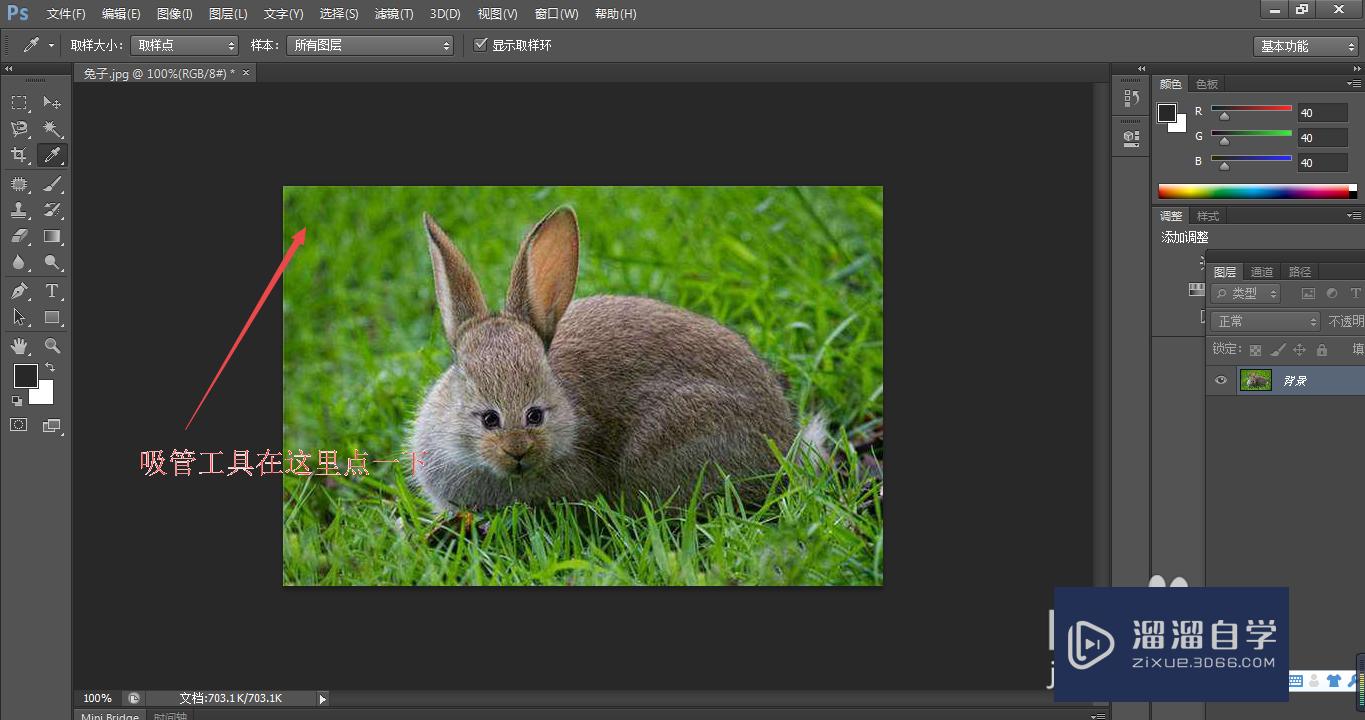
Task: Select the Horizontal Type tool
Action: pyautogui.click(x=52, y=291)
